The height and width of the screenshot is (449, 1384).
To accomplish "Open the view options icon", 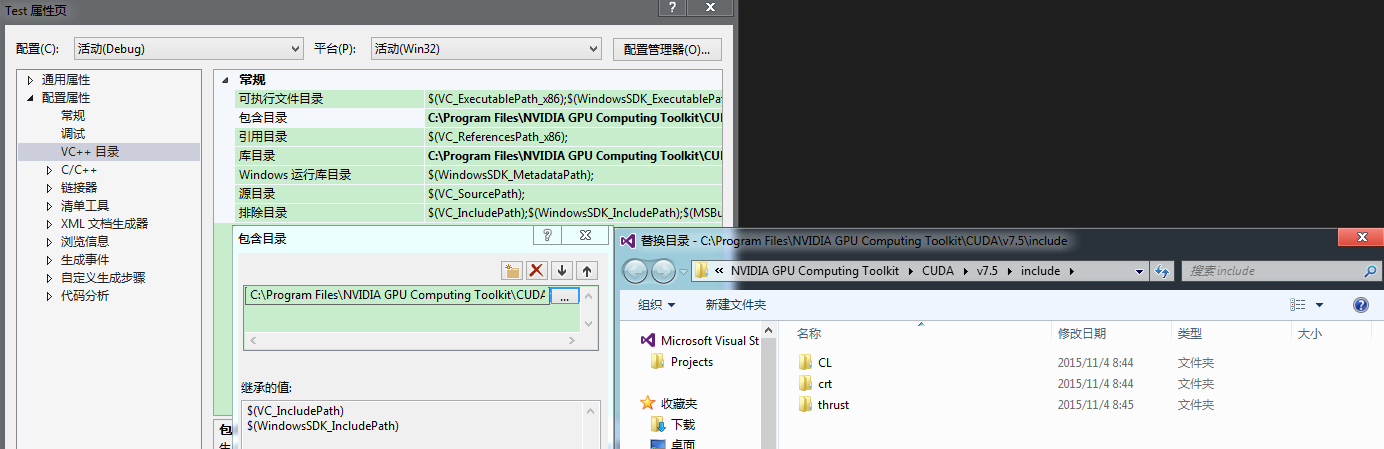I will tap(1298, 305).
